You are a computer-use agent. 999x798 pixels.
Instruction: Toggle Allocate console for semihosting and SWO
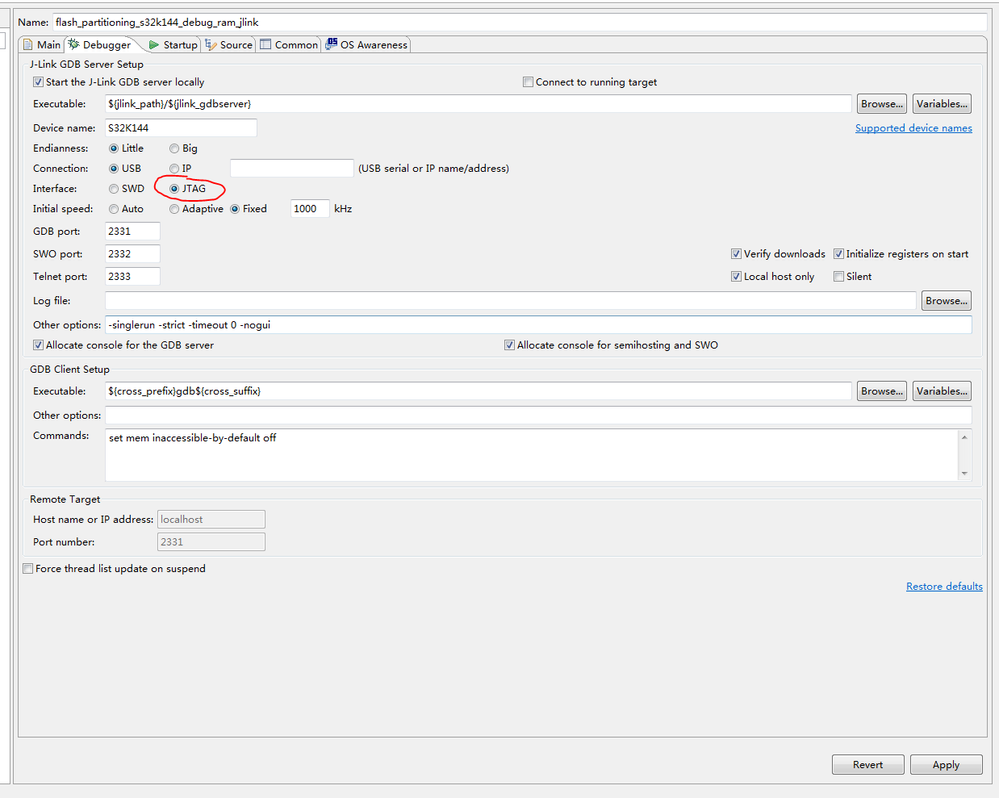pyautogui.click(x=509, y=345)
